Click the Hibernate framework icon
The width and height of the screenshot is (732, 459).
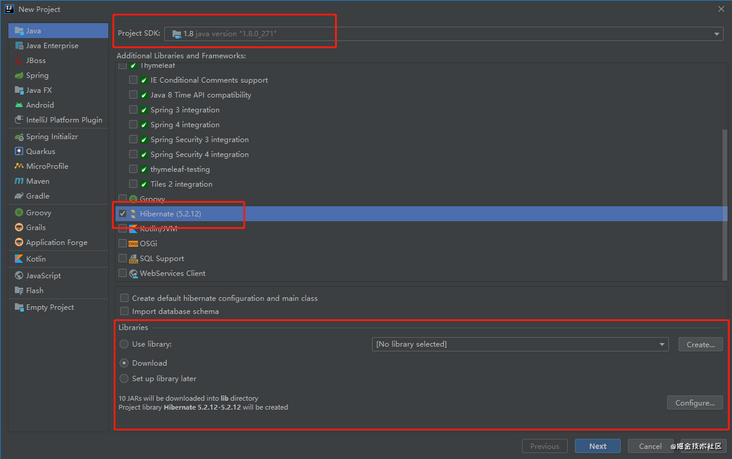point(134,214)
